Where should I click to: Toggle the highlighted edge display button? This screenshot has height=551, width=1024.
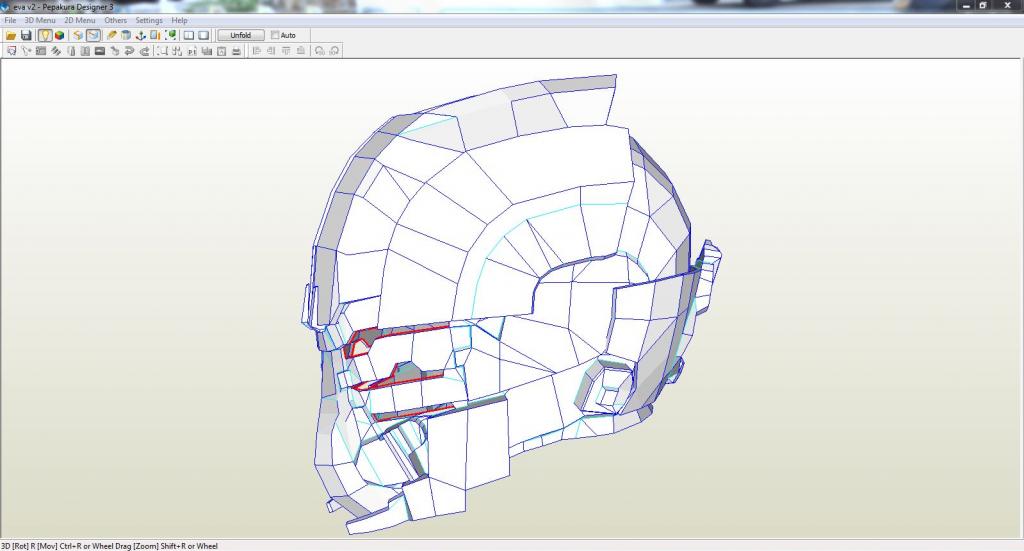pos(93,35)
